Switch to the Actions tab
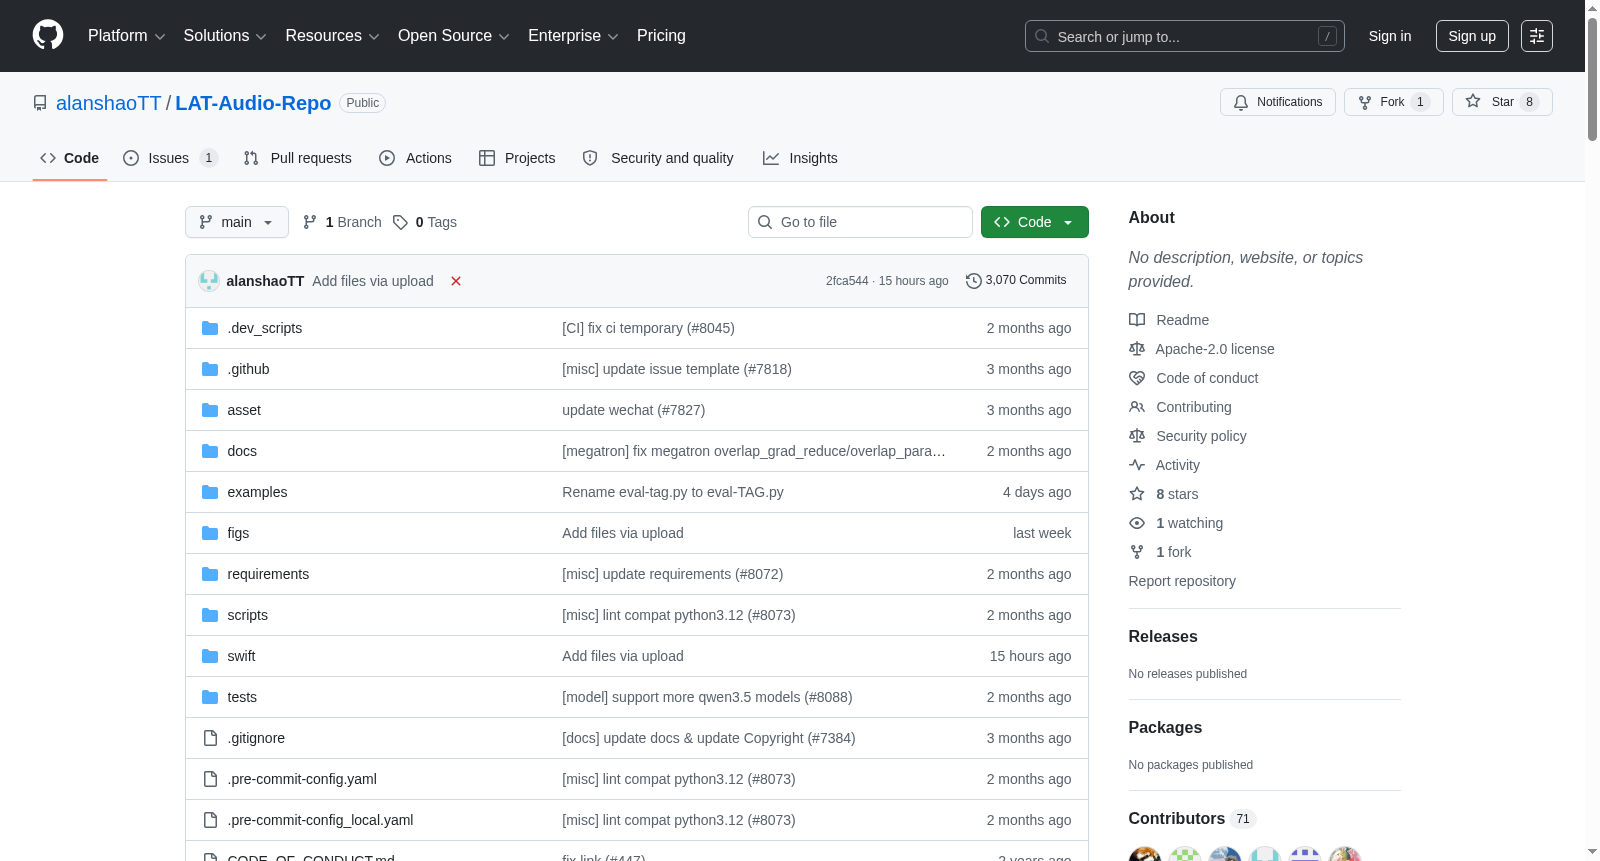The height and width of the screenshot is (861, 1600). click(x=415, y=158)
